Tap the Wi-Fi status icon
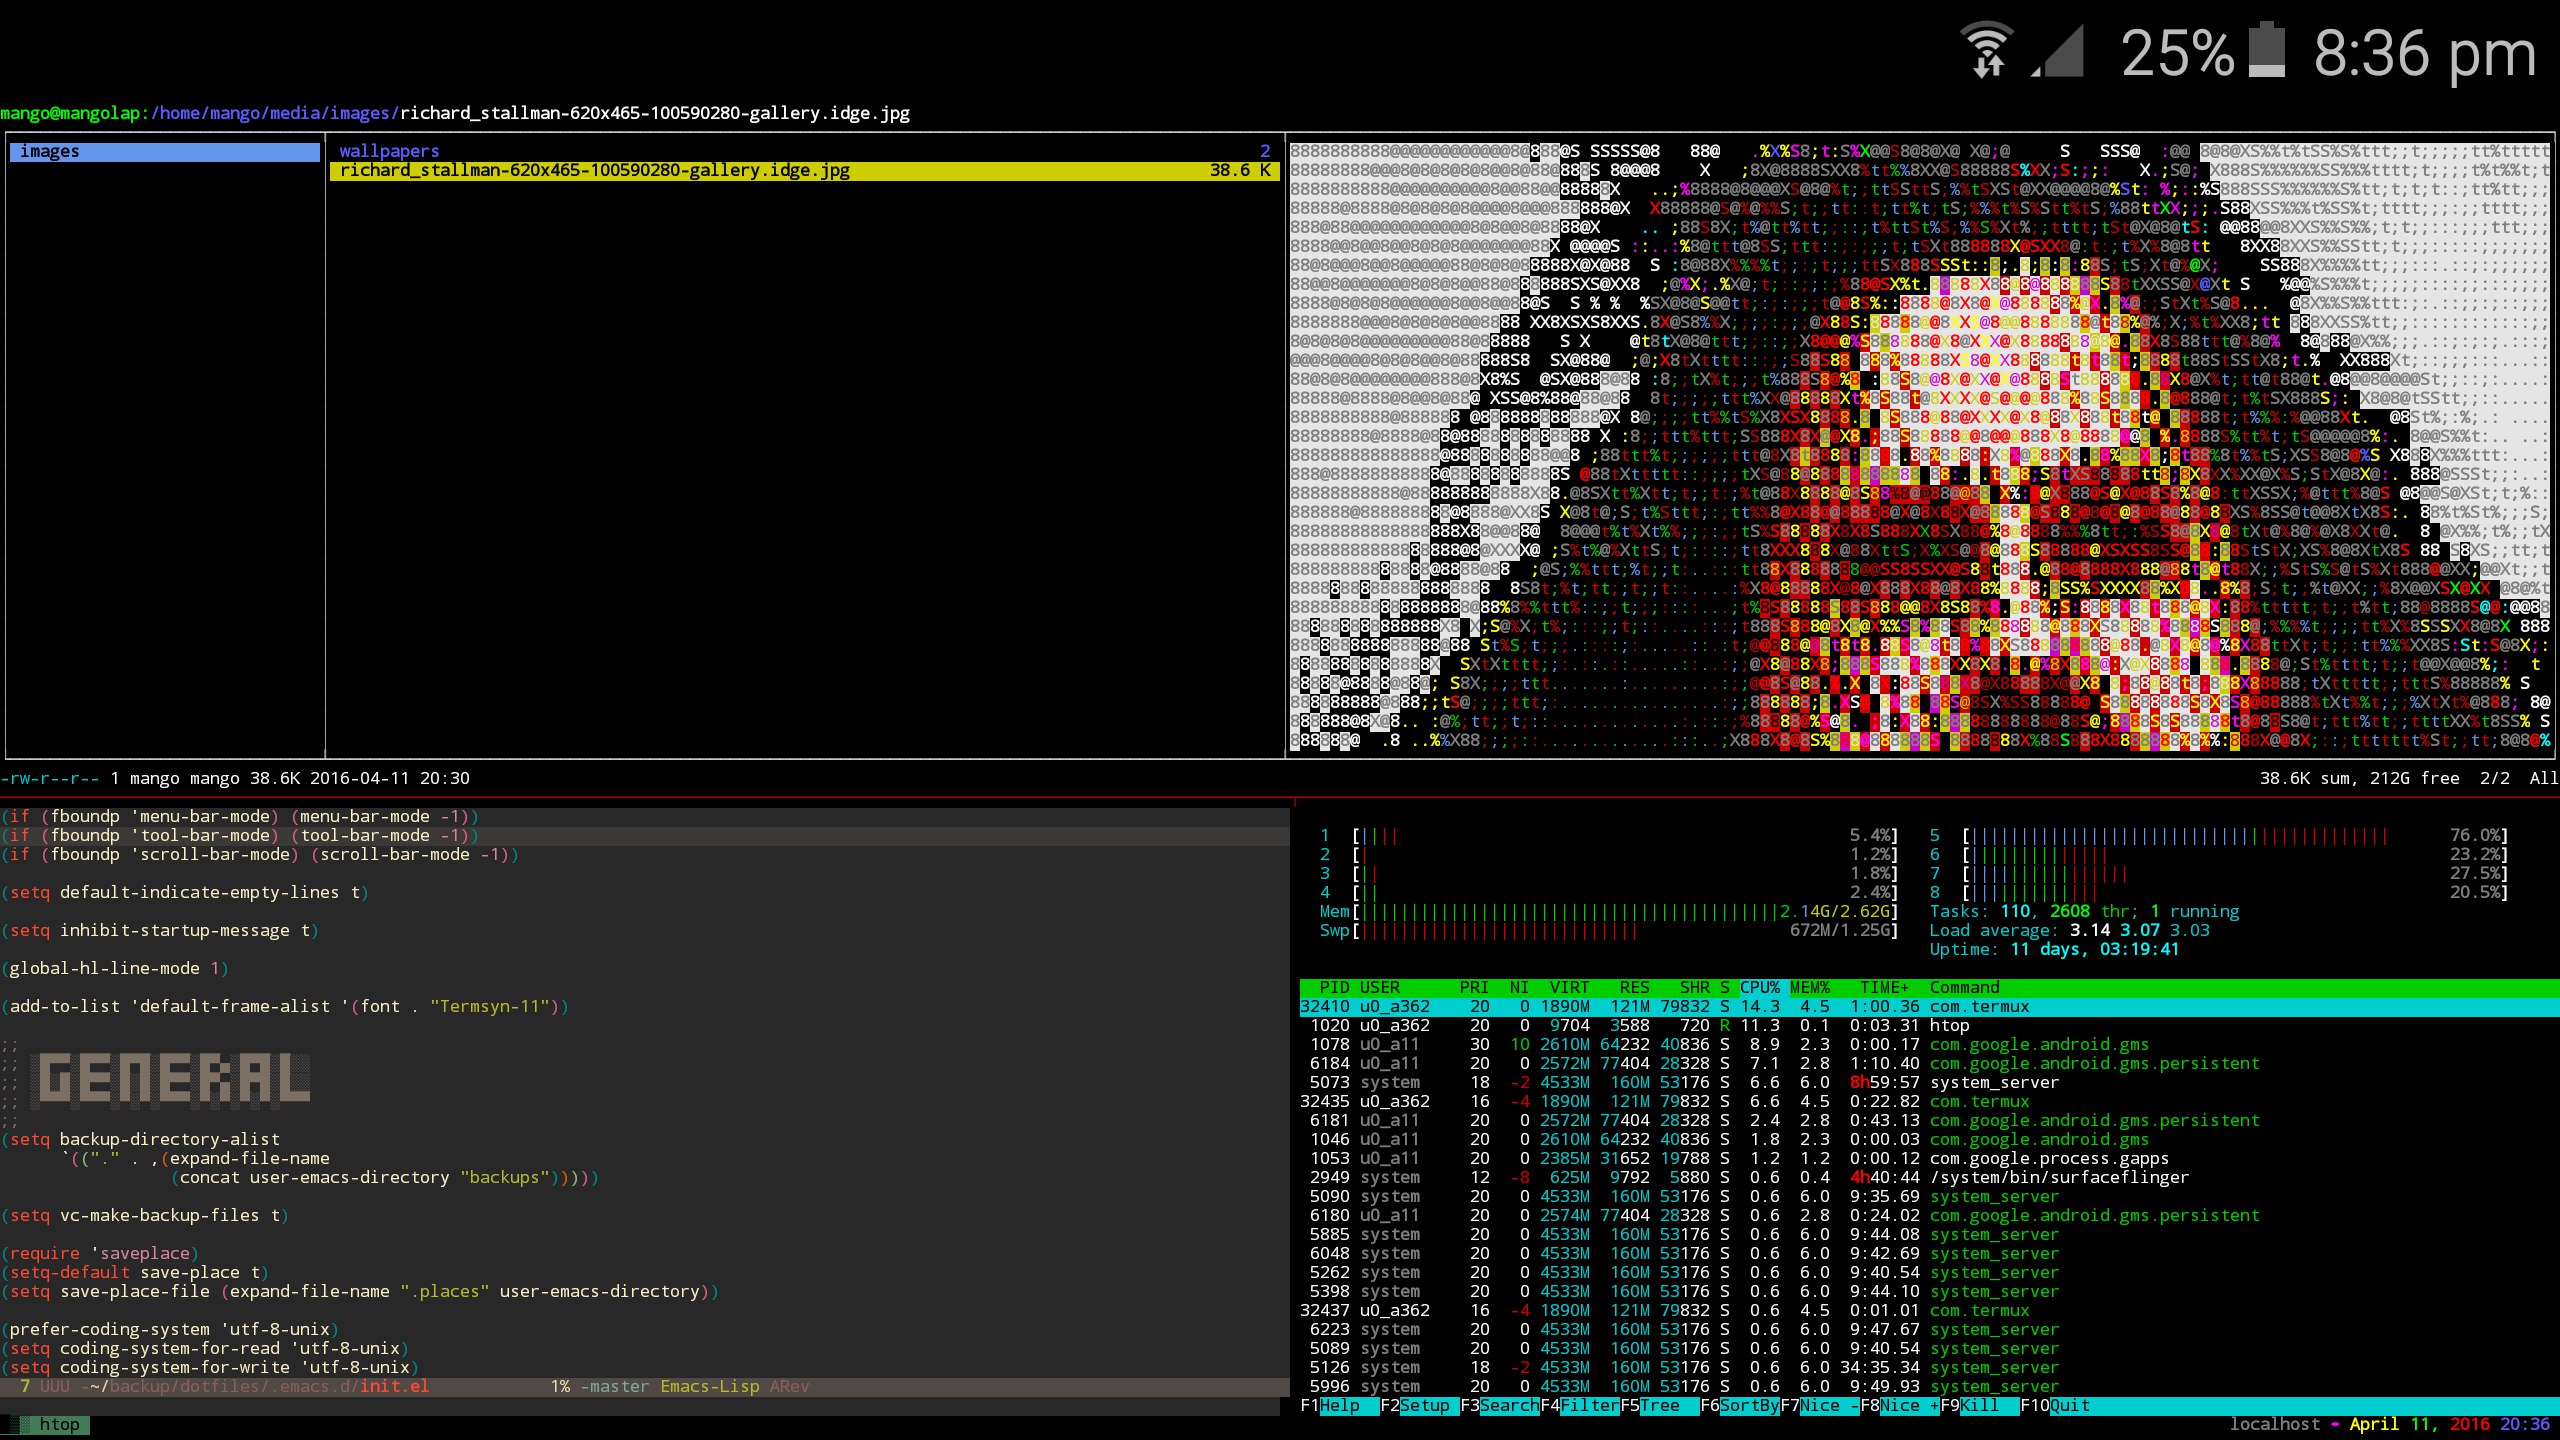This screenshot has height=1440, width=2560. pos(1987,50)
